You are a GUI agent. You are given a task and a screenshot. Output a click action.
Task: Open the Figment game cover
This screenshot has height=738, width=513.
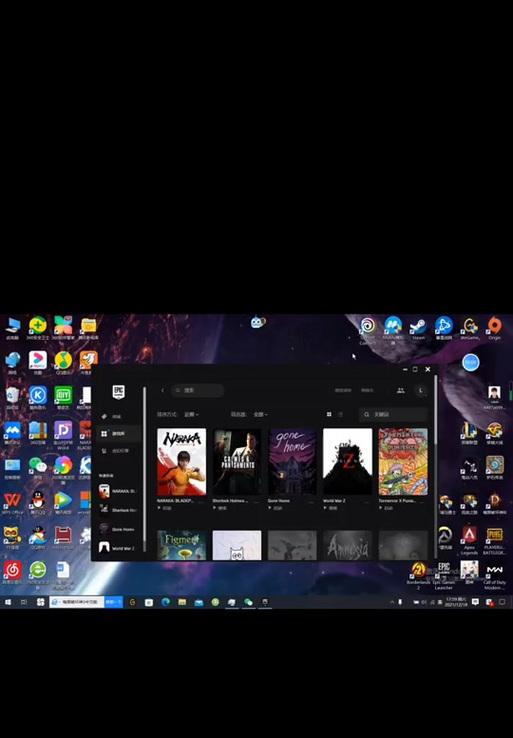click(x=181, y=545)
